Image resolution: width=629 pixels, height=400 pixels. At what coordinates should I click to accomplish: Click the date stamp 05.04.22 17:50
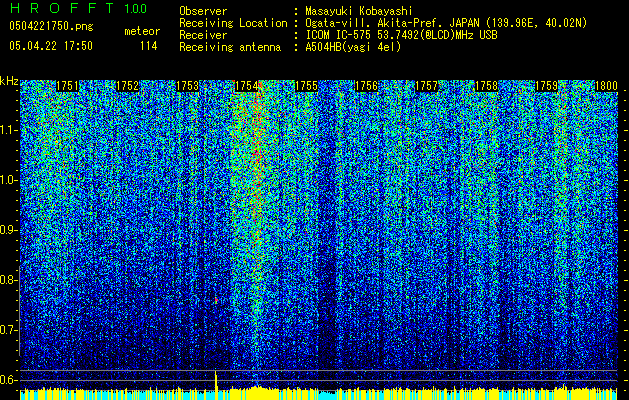tap(51, 46)
